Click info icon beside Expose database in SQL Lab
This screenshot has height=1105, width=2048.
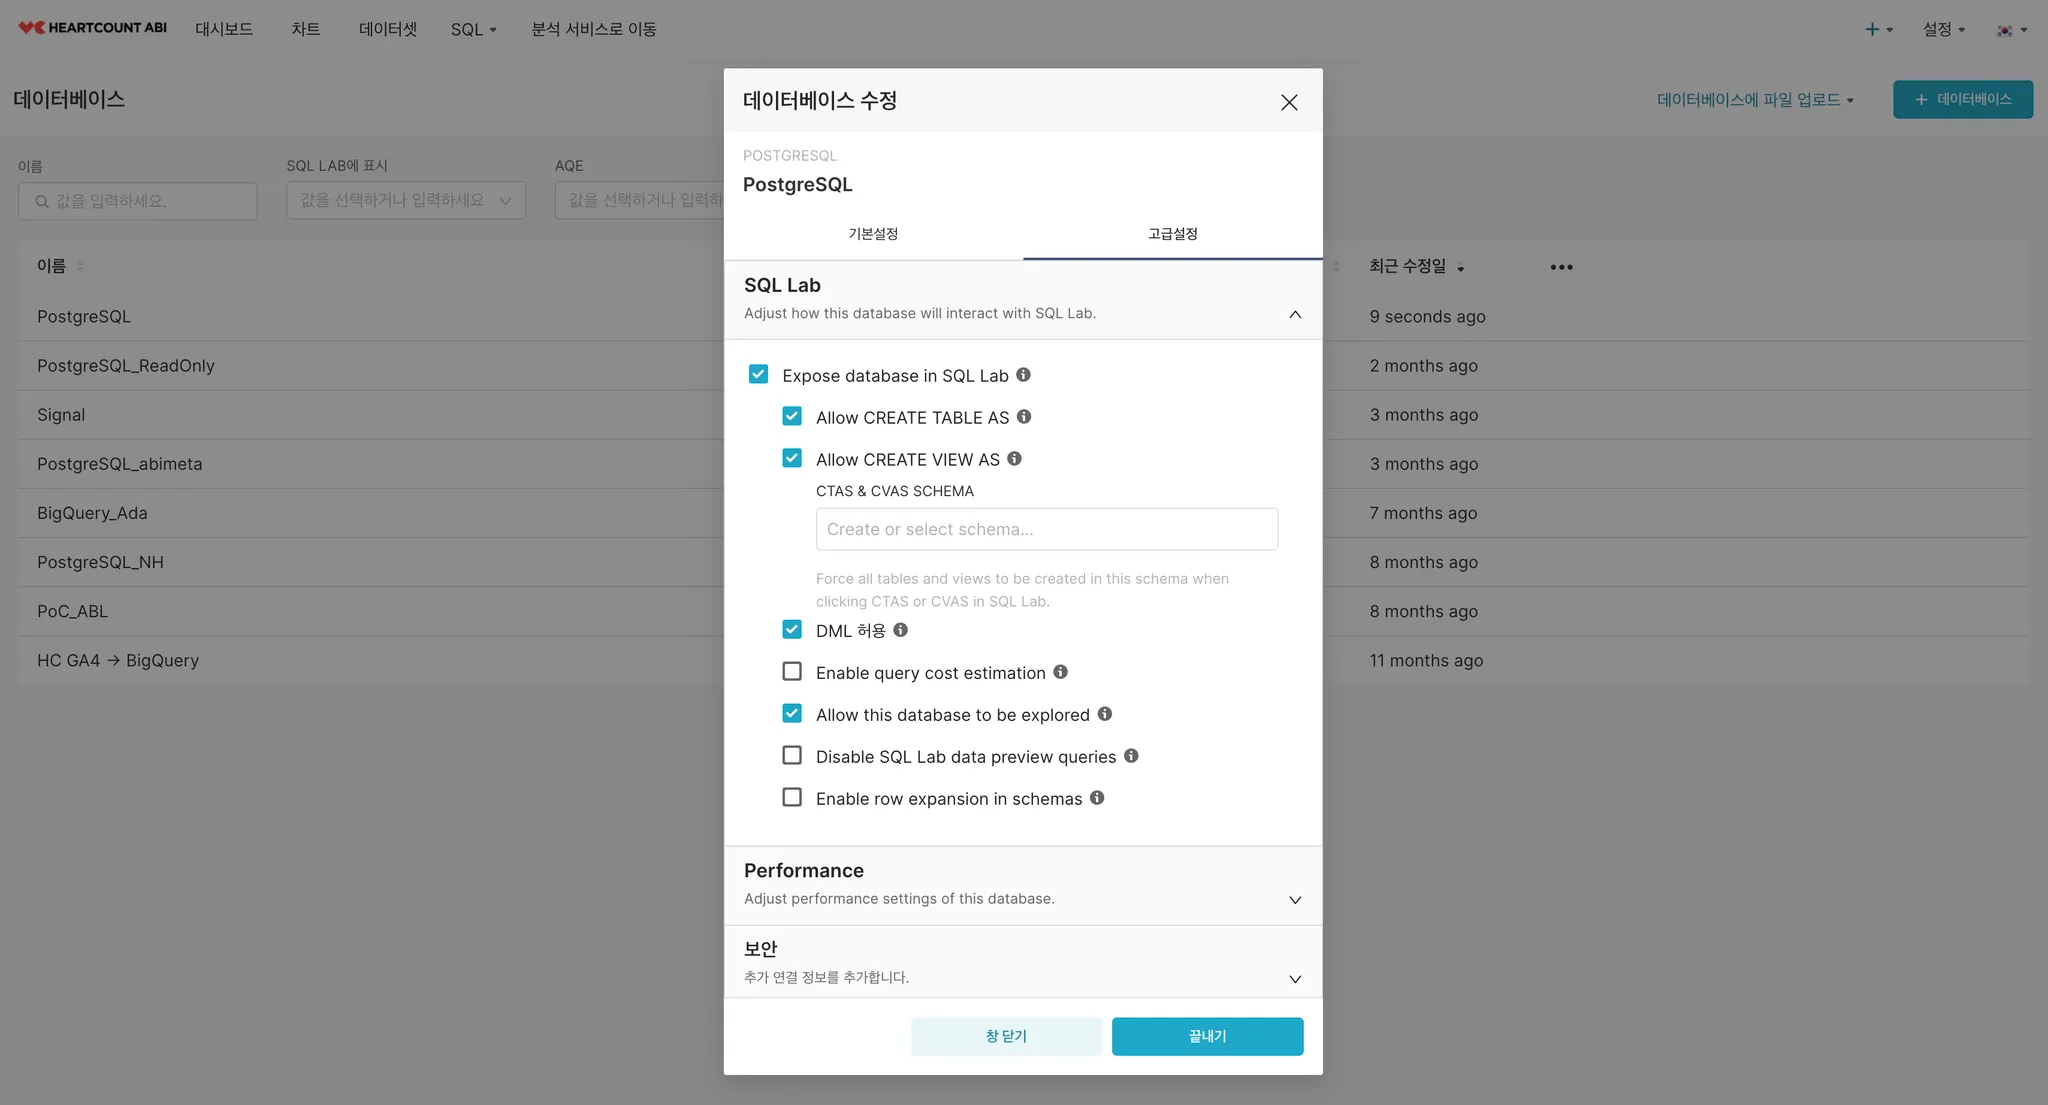click(x=1023, y=375)
